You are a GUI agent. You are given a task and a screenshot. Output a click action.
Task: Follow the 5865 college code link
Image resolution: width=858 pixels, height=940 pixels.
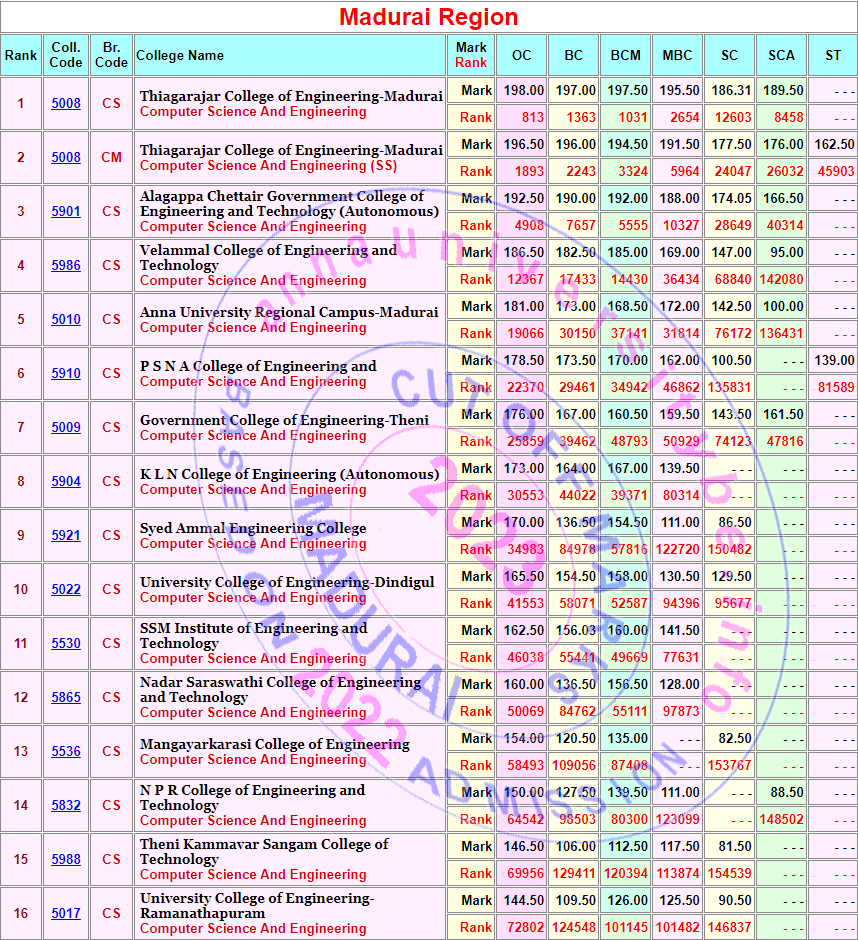[66, 698]
